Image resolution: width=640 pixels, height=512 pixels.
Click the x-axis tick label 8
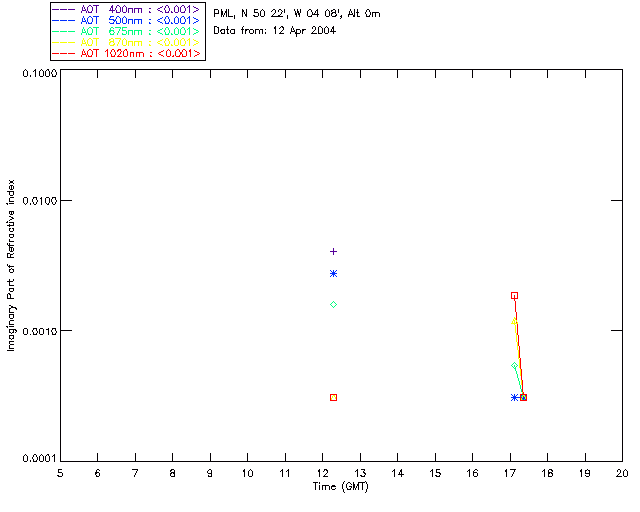click(173, 473)
